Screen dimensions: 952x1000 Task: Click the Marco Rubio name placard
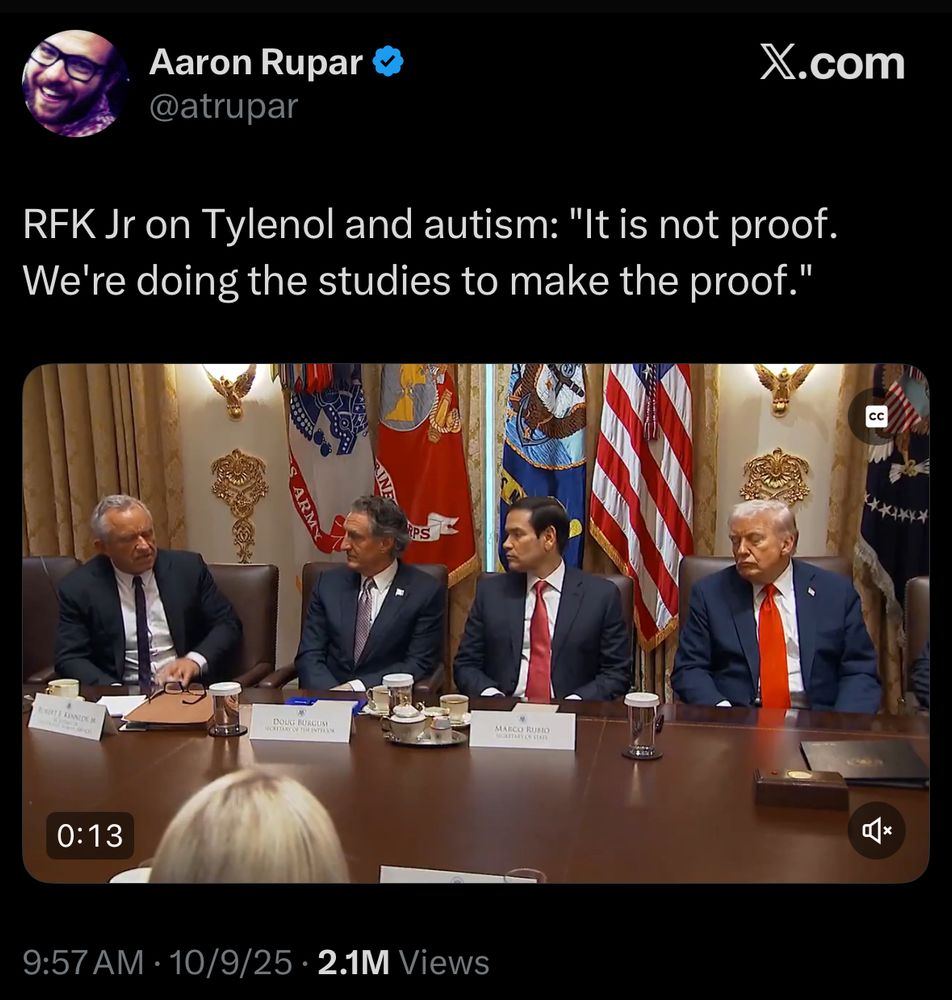[522, 730]
